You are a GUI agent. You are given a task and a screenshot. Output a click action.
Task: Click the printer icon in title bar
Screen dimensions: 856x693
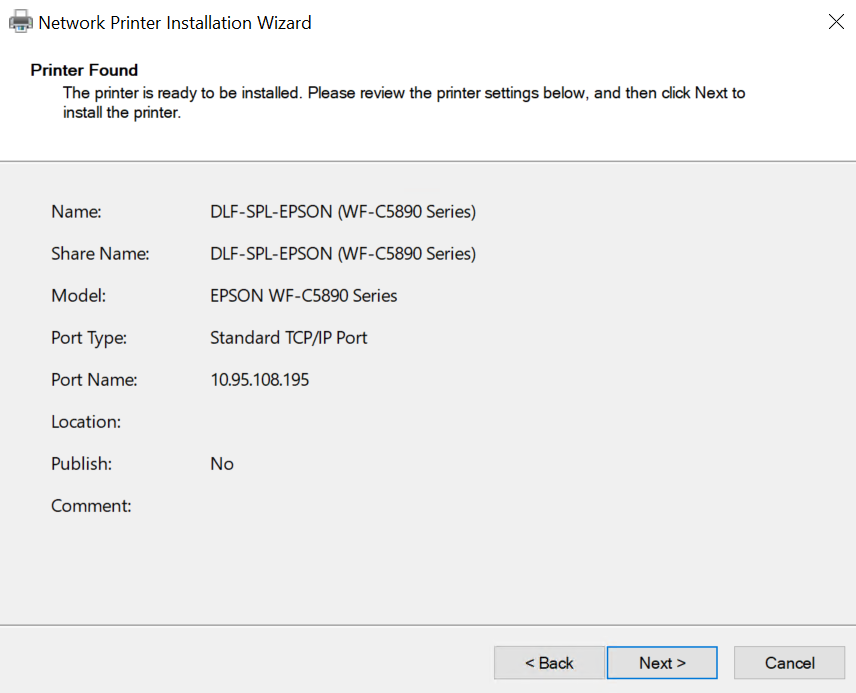tap(20, 22)
